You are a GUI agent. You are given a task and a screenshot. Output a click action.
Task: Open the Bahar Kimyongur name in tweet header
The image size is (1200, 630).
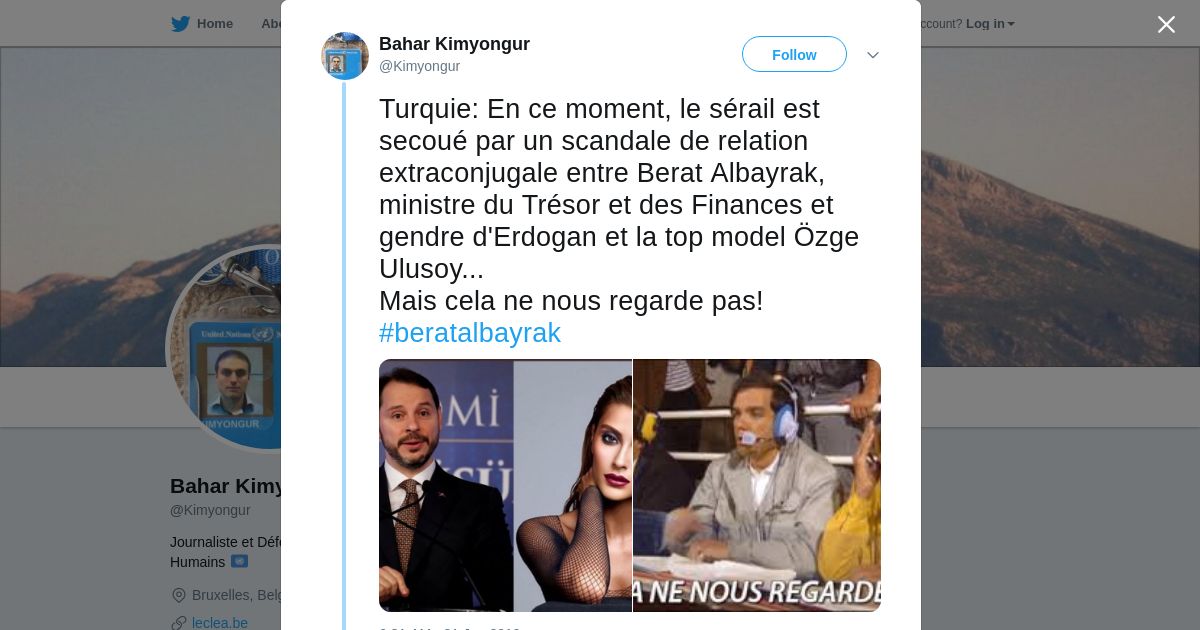click(454, 44)
